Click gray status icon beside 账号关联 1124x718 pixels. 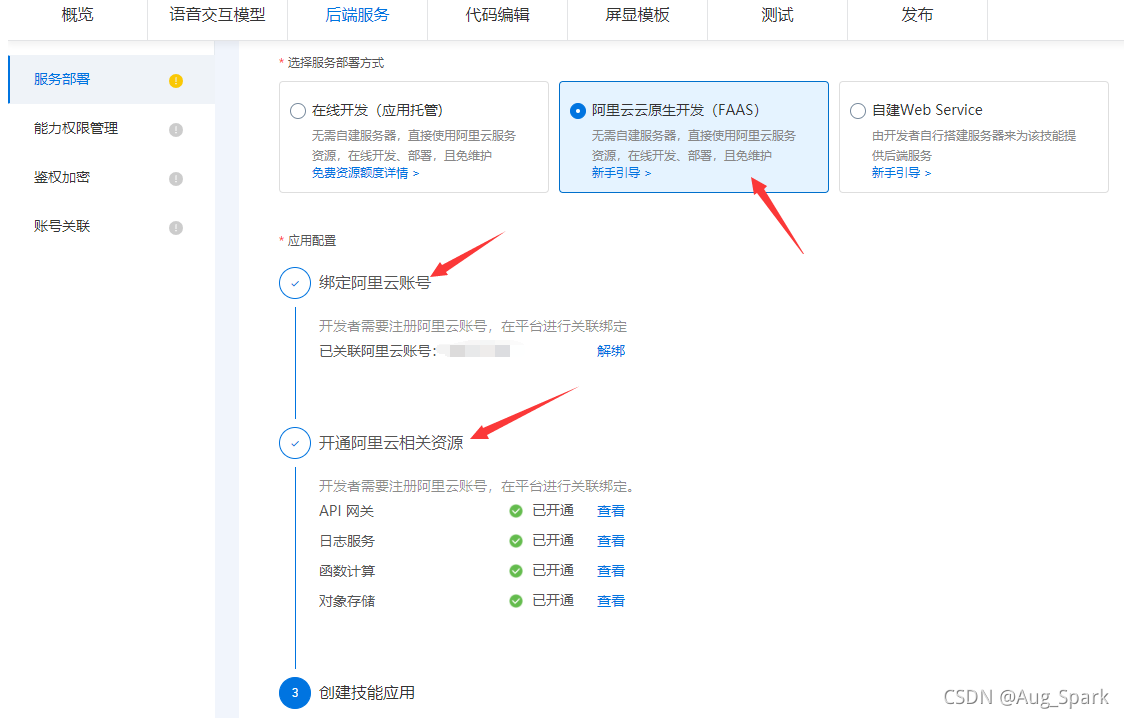[x=176, y=228]
